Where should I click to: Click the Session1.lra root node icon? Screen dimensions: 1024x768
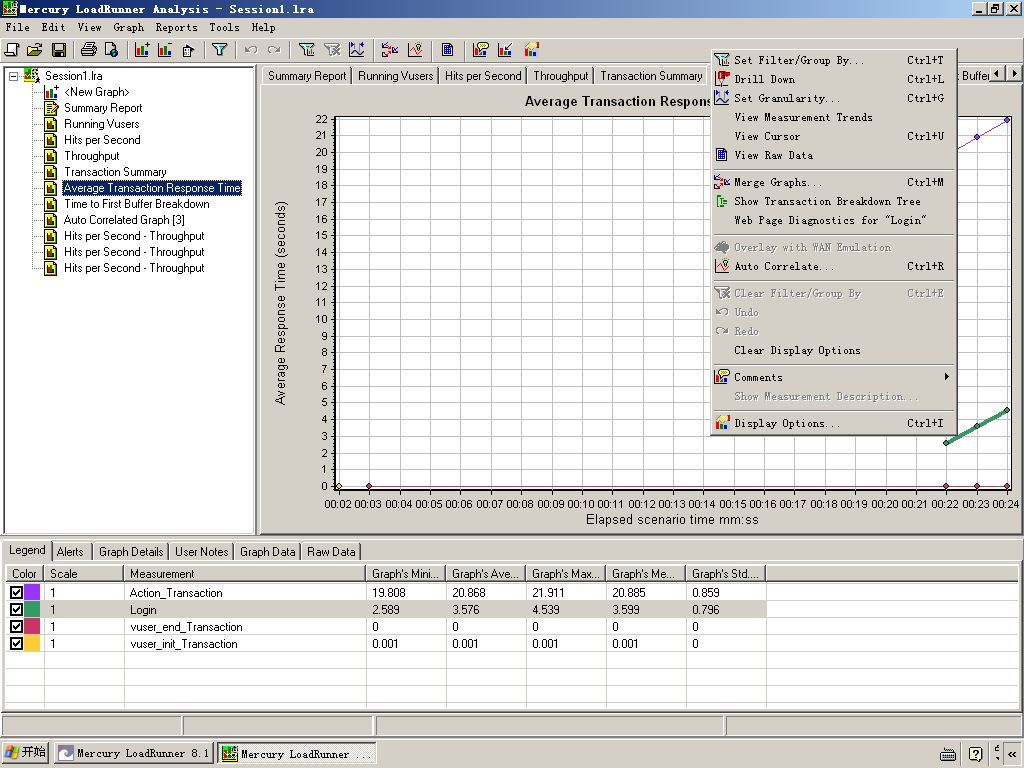(x=31, y=75)
